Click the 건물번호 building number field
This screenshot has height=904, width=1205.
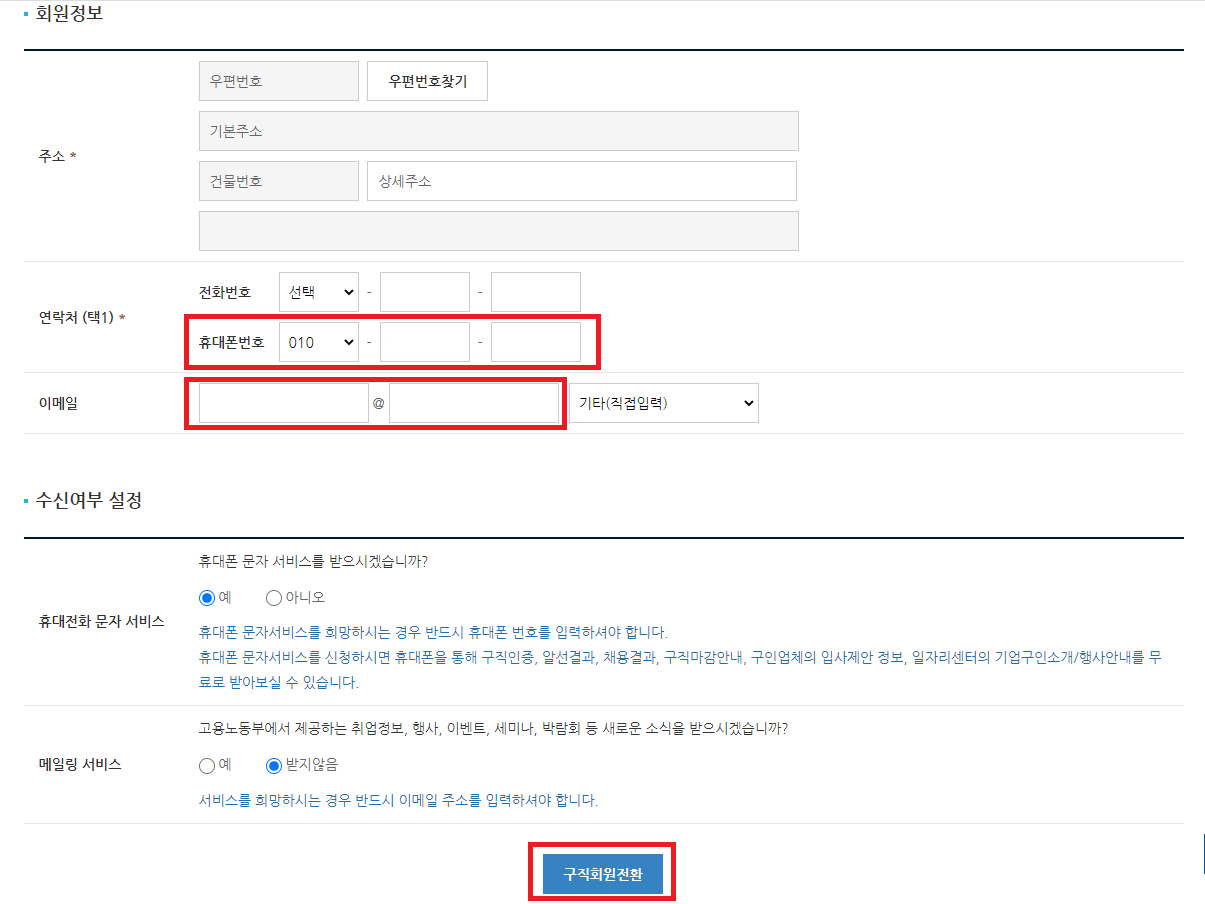pyautogui.click(x=278, y=181)
